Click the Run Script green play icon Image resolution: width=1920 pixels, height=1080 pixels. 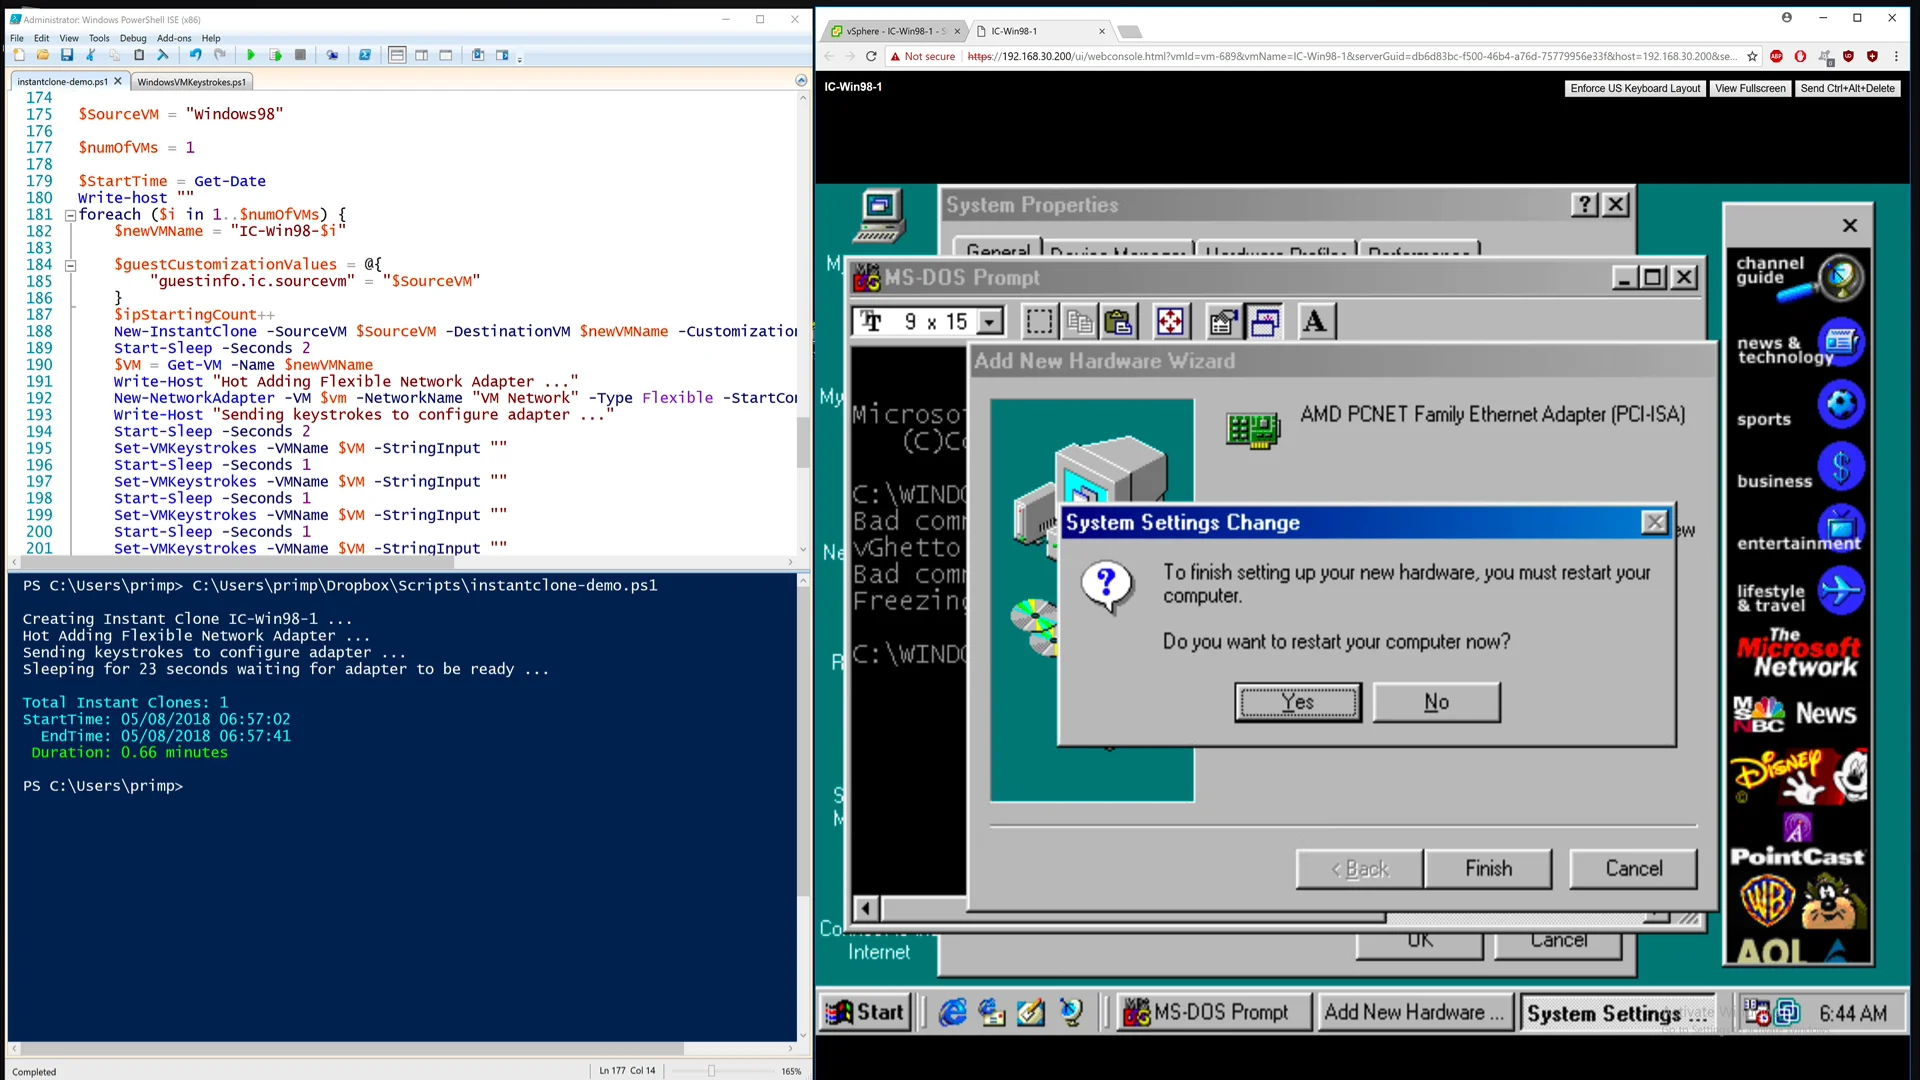tap(250, 55)
